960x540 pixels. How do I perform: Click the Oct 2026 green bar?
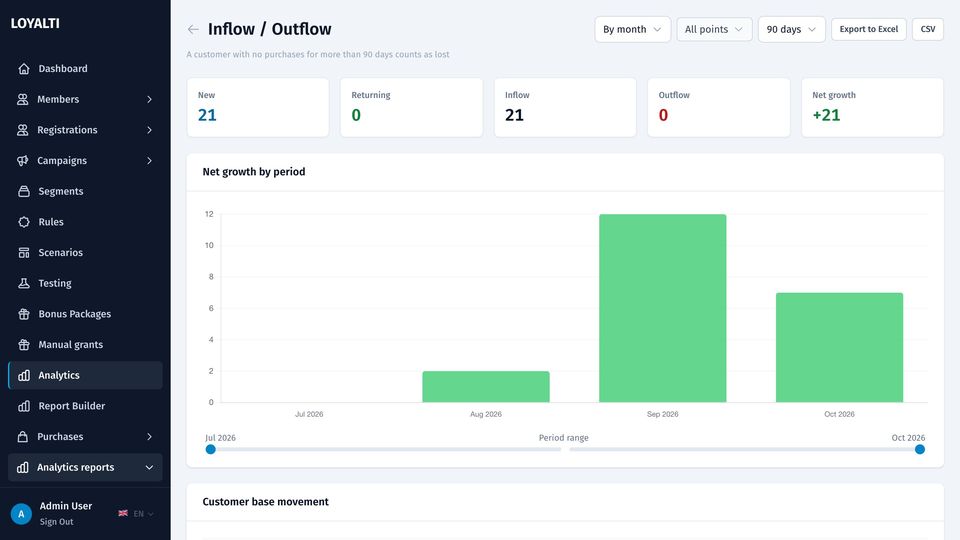click(839, 347)
